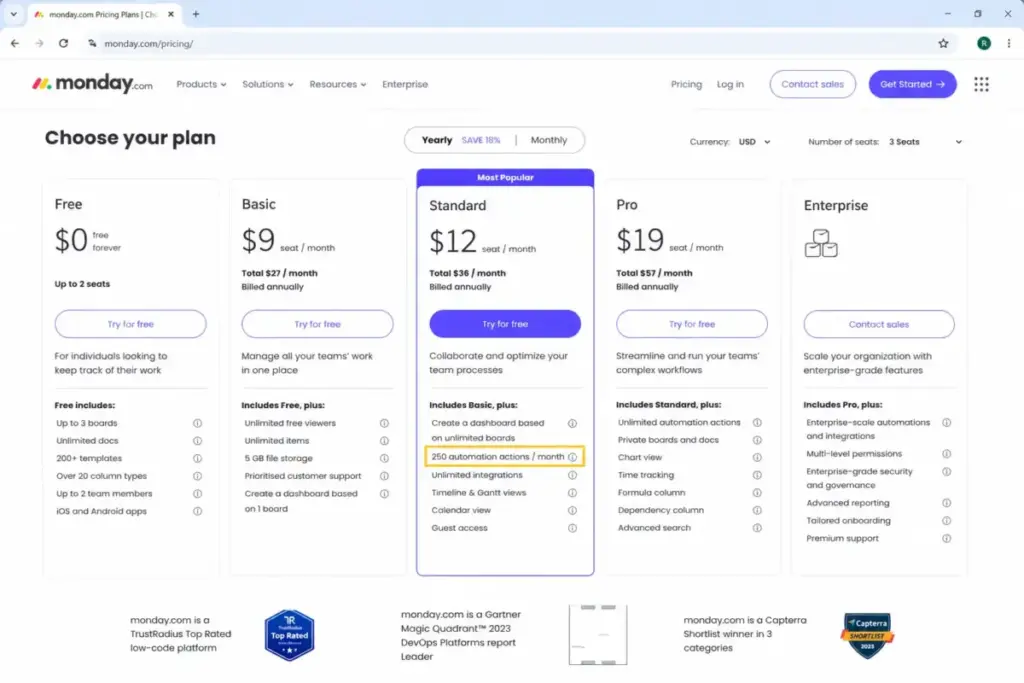Click Log in
This screenshot has height=683, width=1024.
point(730,84)
